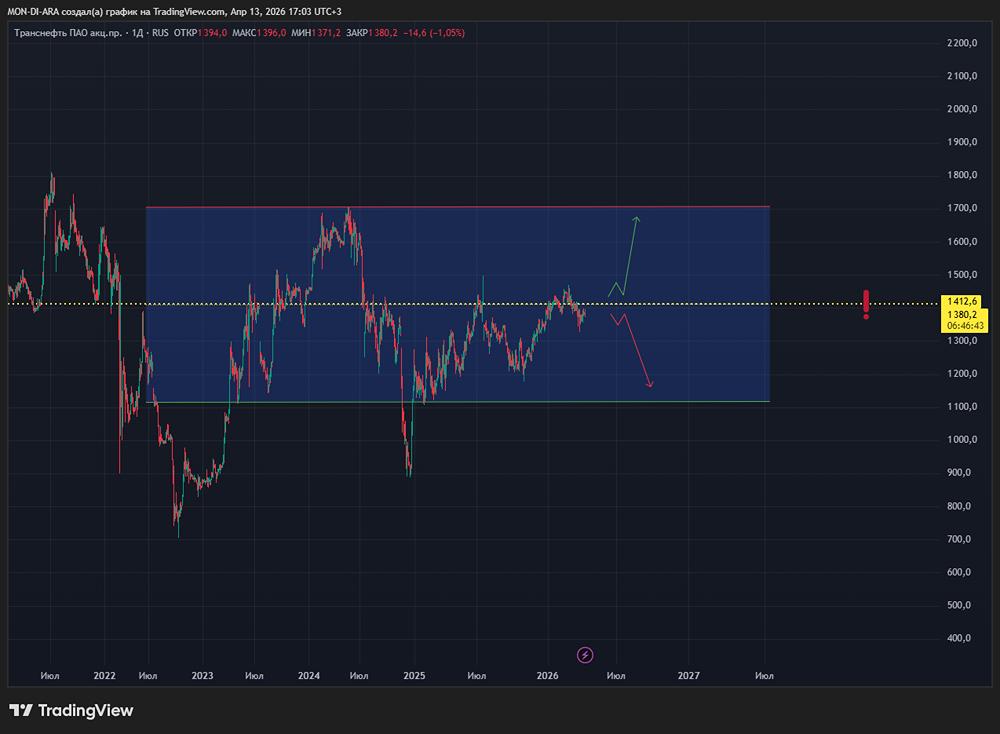Click the 1200,0 price axis label
Screen dimensions: 1000x734
pyautogui.click(x=962, y=374)
